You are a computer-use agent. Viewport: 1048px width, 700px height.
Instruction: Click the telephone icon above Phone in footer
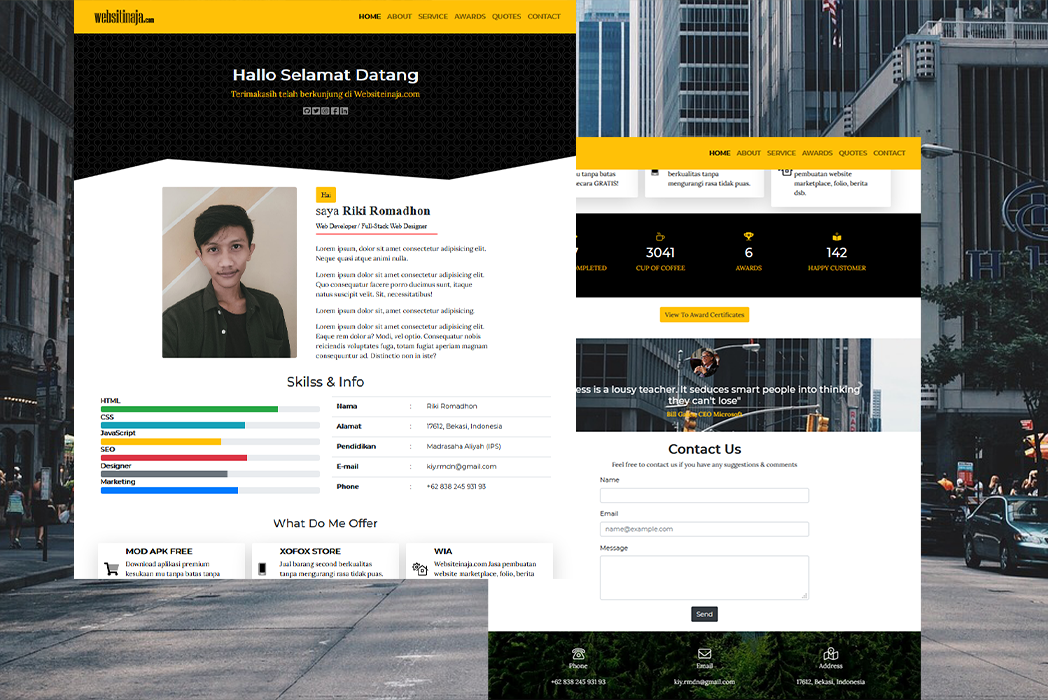[579, 653]
